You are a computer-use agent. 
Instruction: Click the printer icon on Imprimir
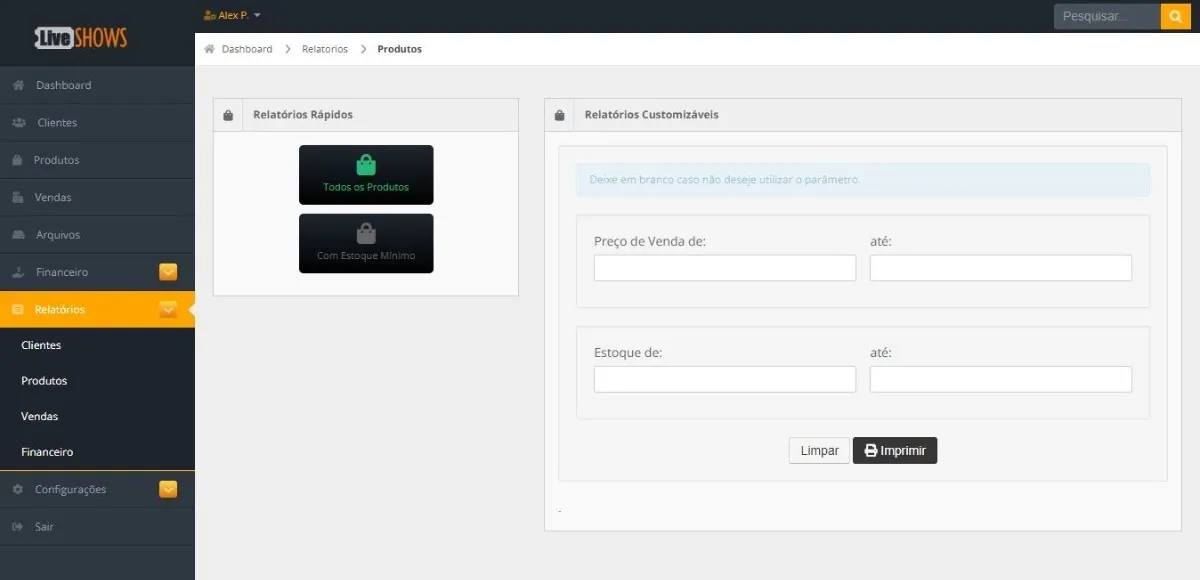pos(871,451)
